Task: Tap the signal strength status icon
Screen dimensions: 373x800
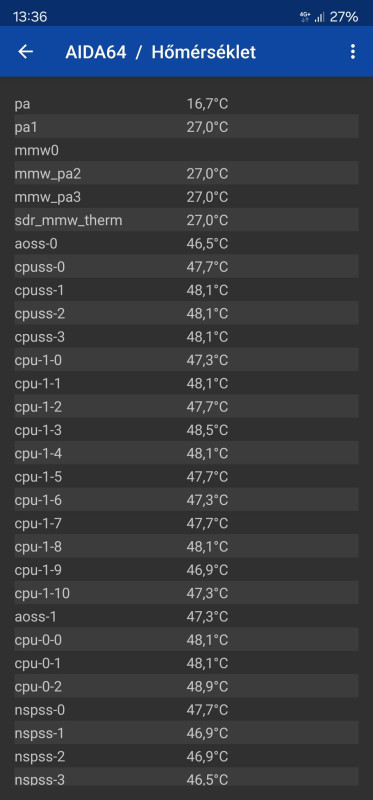Action: coord(319,17)
